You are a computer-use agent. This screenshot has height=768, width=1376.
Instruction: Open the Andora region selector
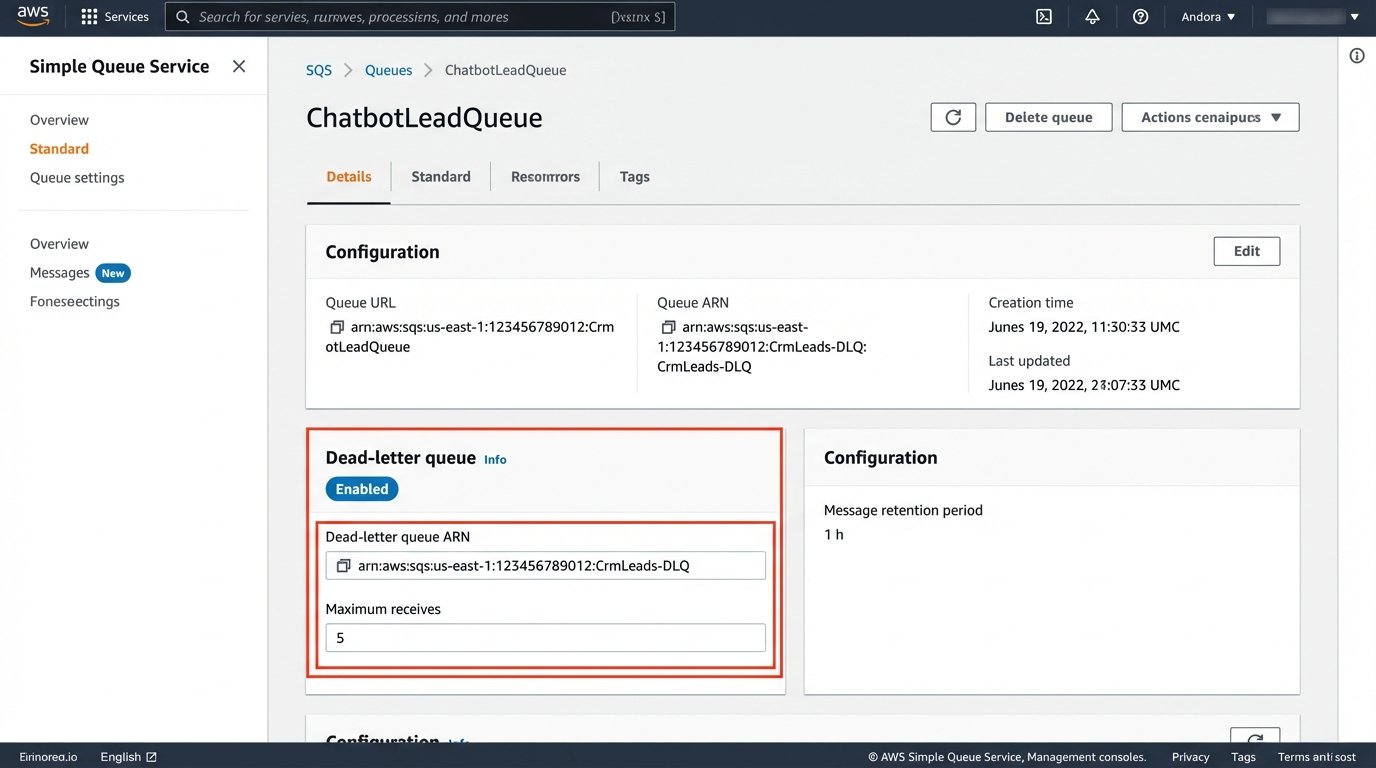click(1207, 16)
